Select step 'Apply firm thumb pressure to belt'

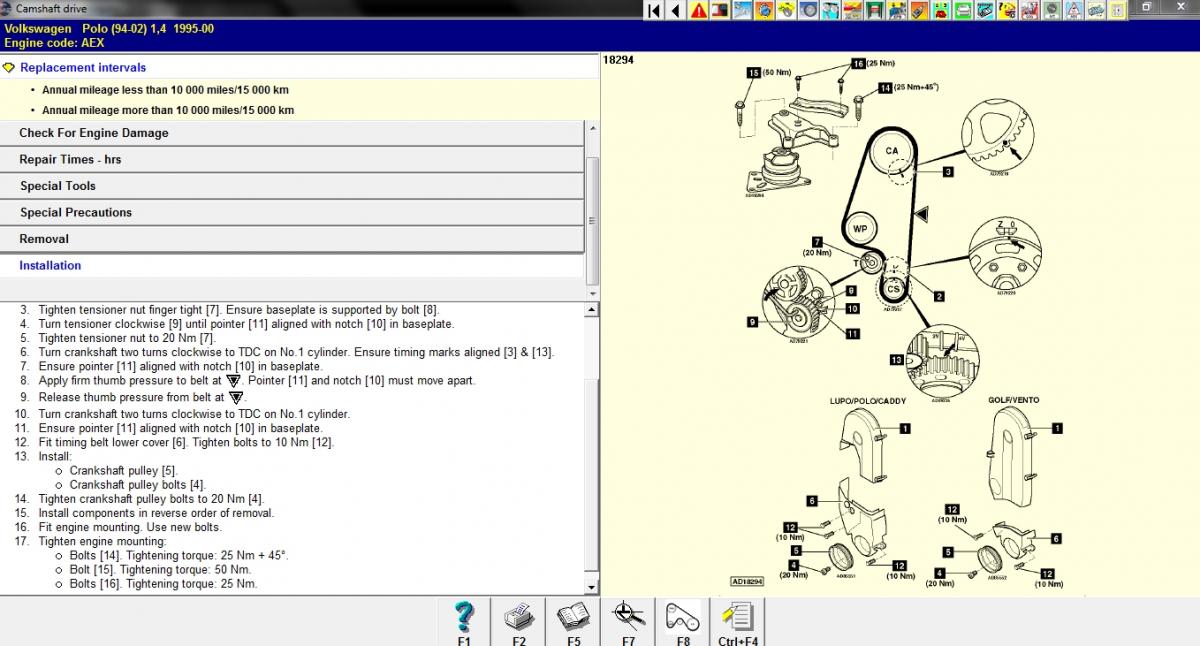click(x=257, y=381)
